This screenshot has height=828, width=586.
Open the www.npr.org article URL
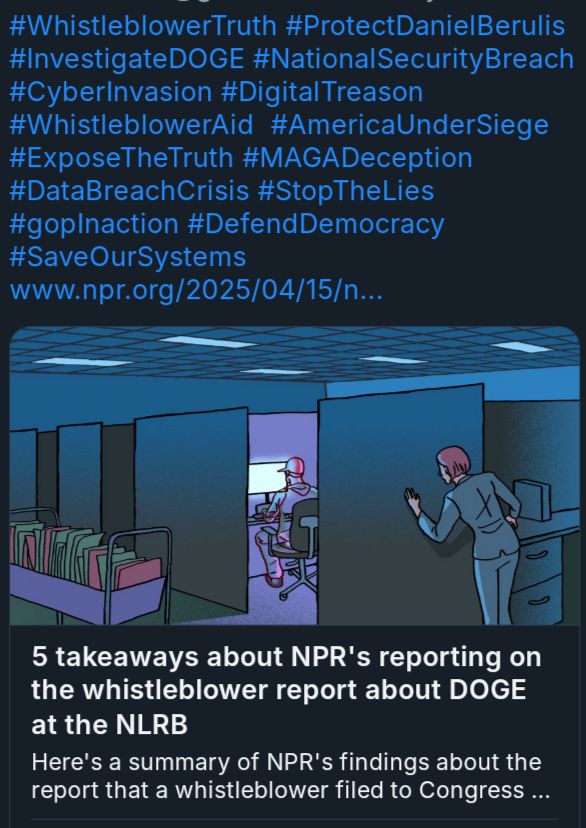pos(196,290)
